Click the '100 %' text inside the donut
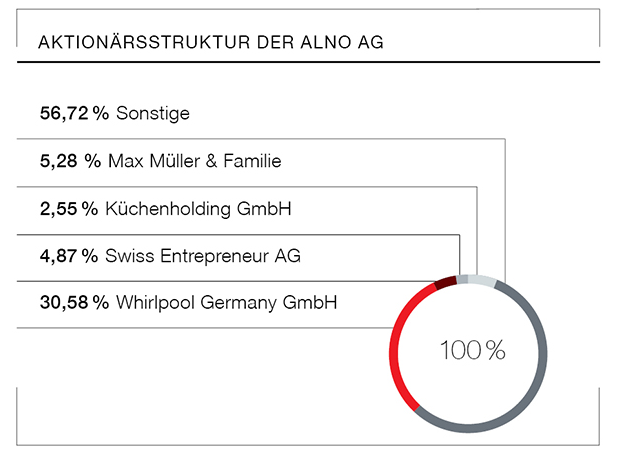The width and height of the screenshot is (632, 464). coord(473,351)
